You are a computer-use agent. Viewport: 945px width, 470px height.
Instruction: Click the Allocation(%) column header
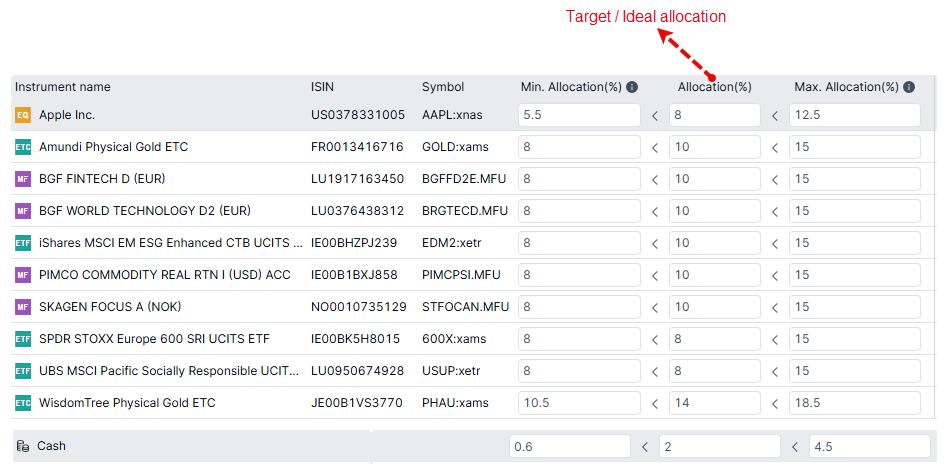click(x=714, y=87)
